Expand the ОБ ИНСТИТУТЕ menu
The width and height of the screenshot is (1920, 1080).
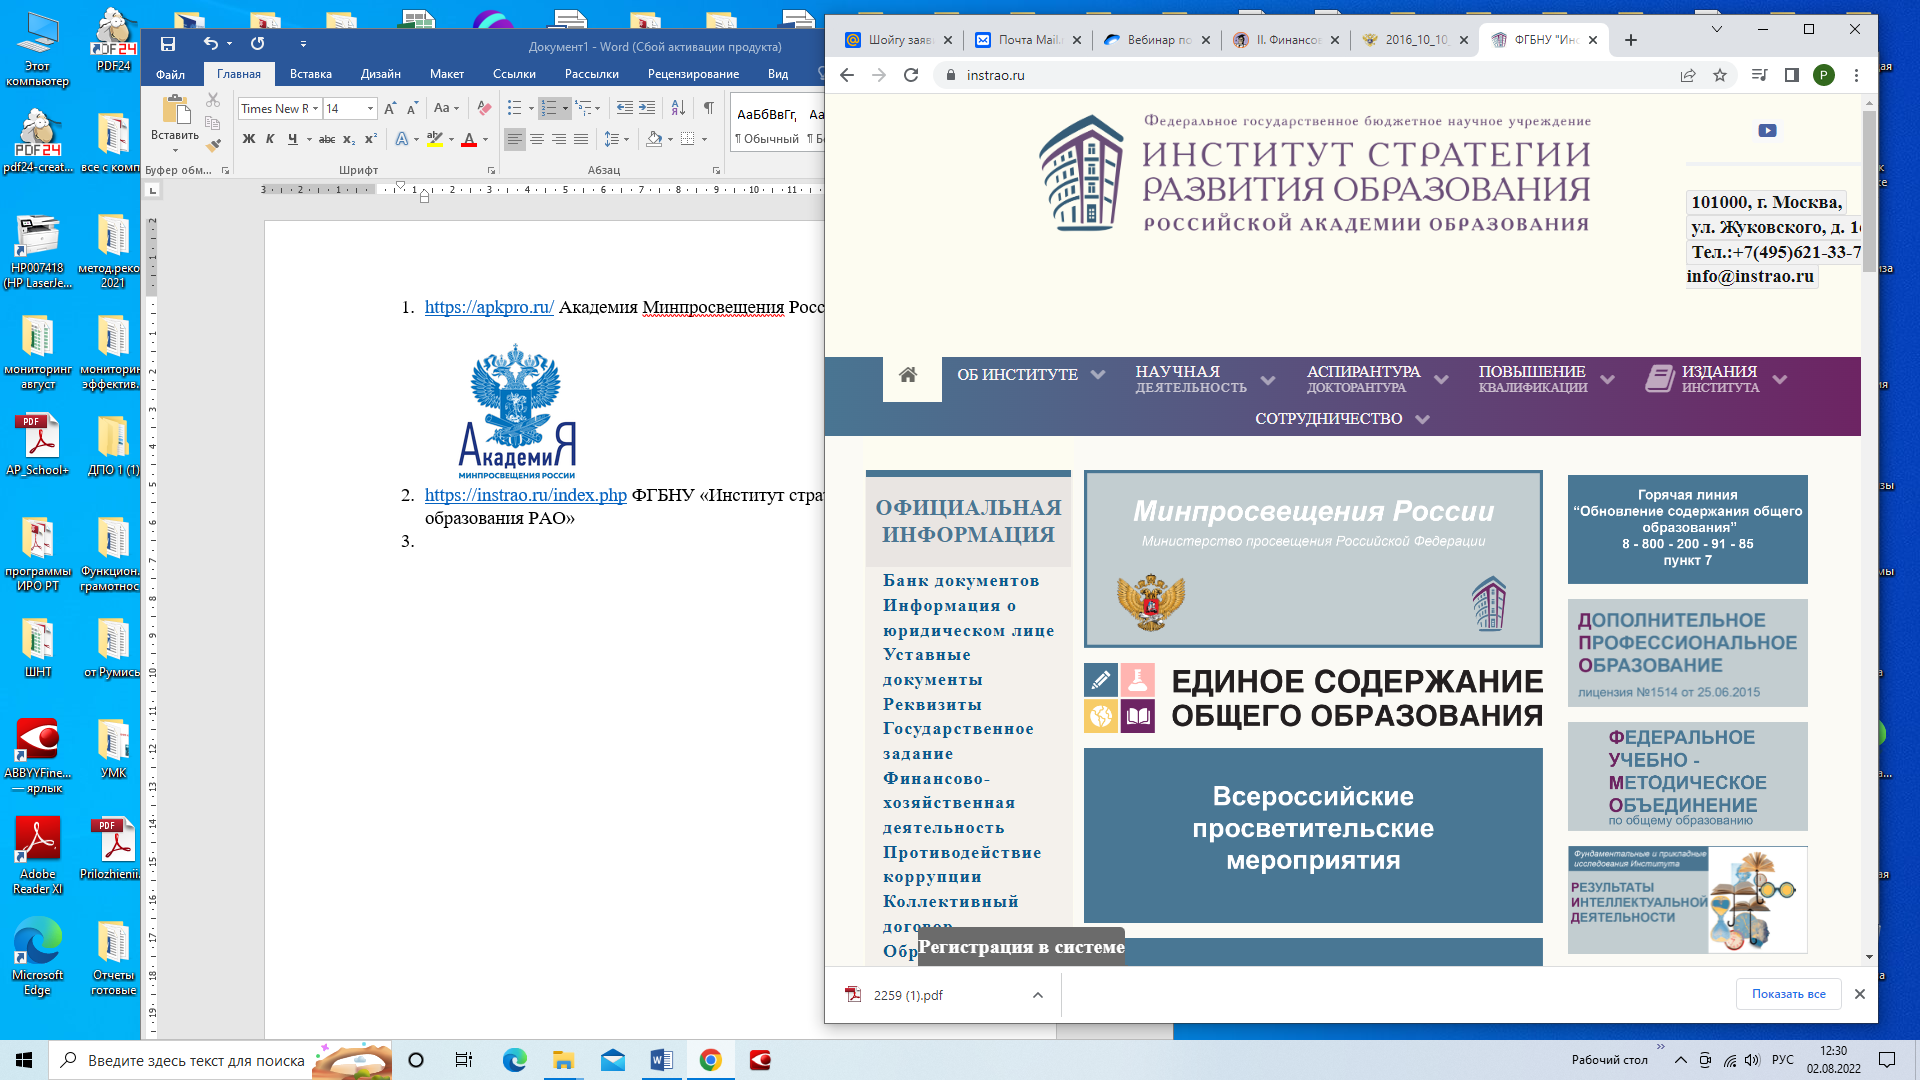(1031, 375)
